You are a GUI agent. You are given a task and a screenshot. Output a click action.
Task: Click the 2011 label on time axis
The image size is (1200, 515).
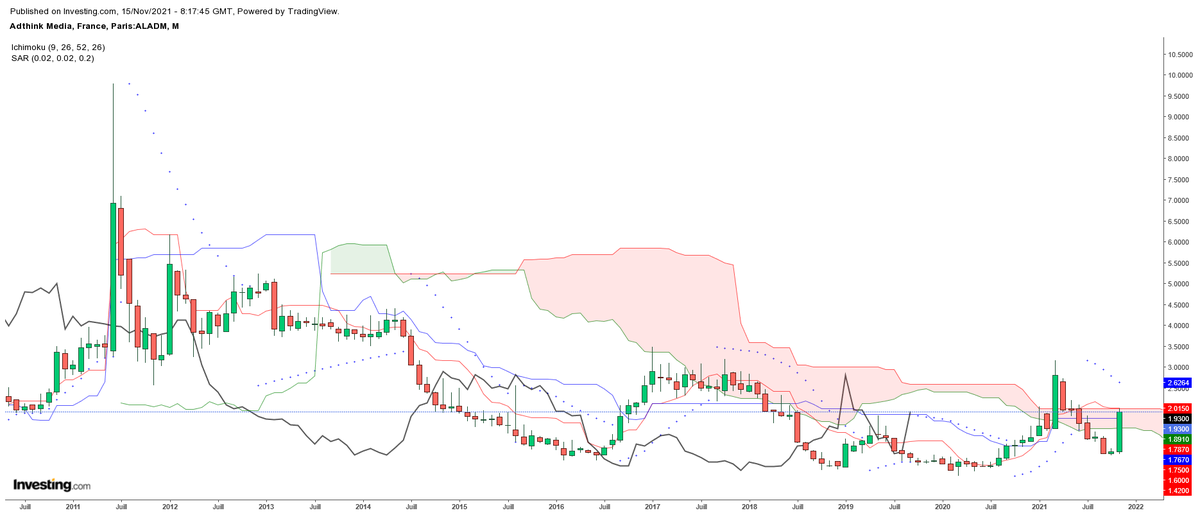coord(73,508)
